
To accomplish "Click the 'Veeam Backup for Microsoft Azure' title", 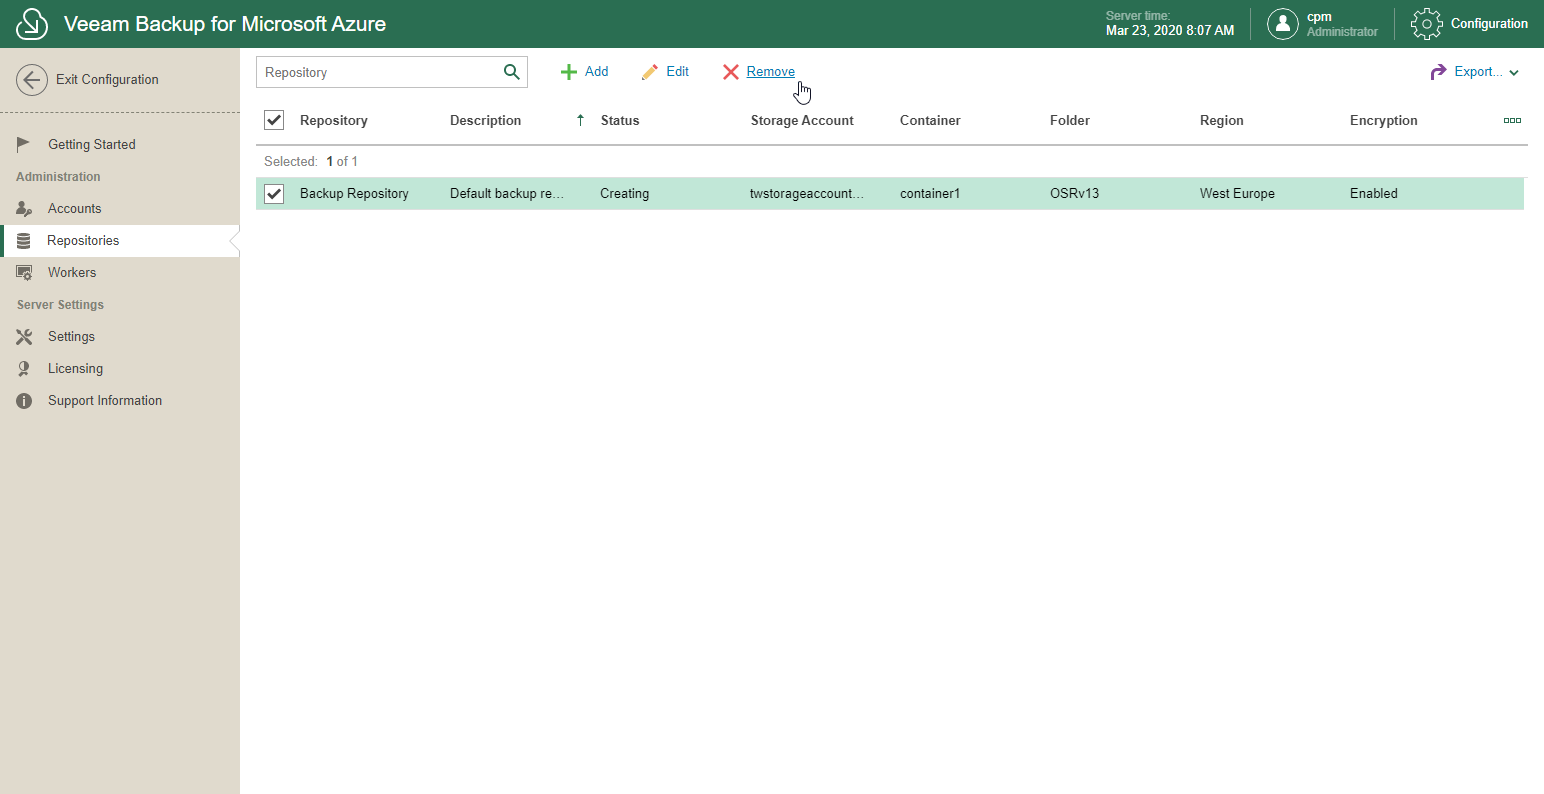I will point(225,24).
